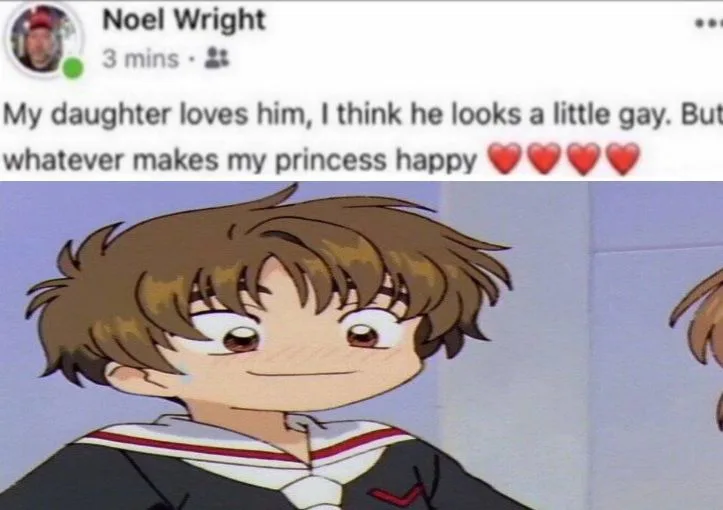Click the "whatever makes my princess happy" text

click(x=240, y=161)
